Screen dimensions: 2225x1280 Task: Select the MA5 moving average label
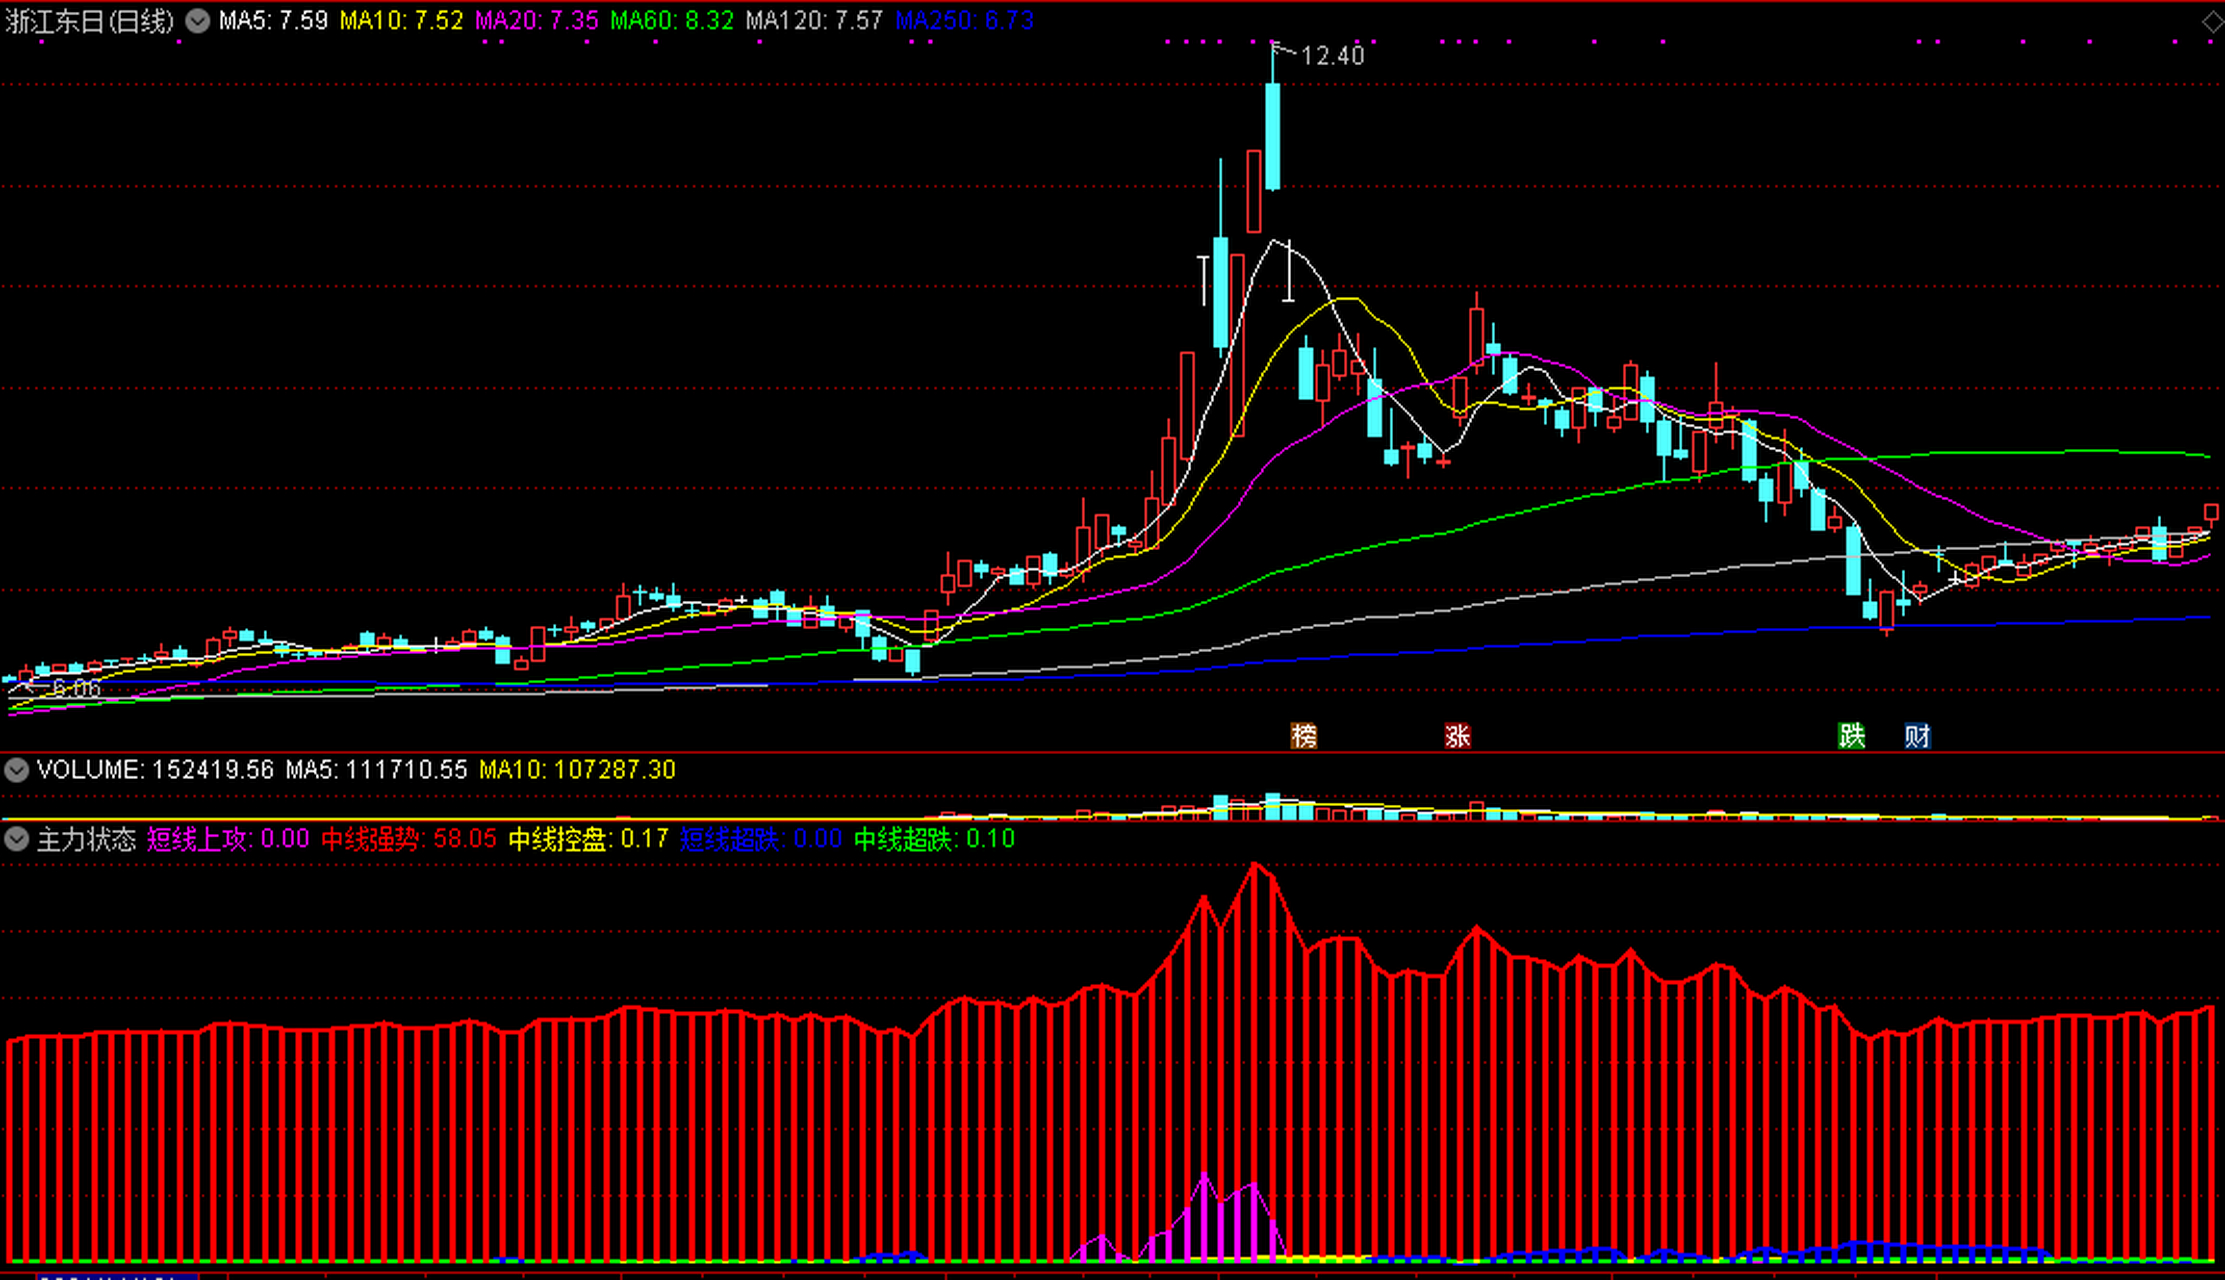273,21
